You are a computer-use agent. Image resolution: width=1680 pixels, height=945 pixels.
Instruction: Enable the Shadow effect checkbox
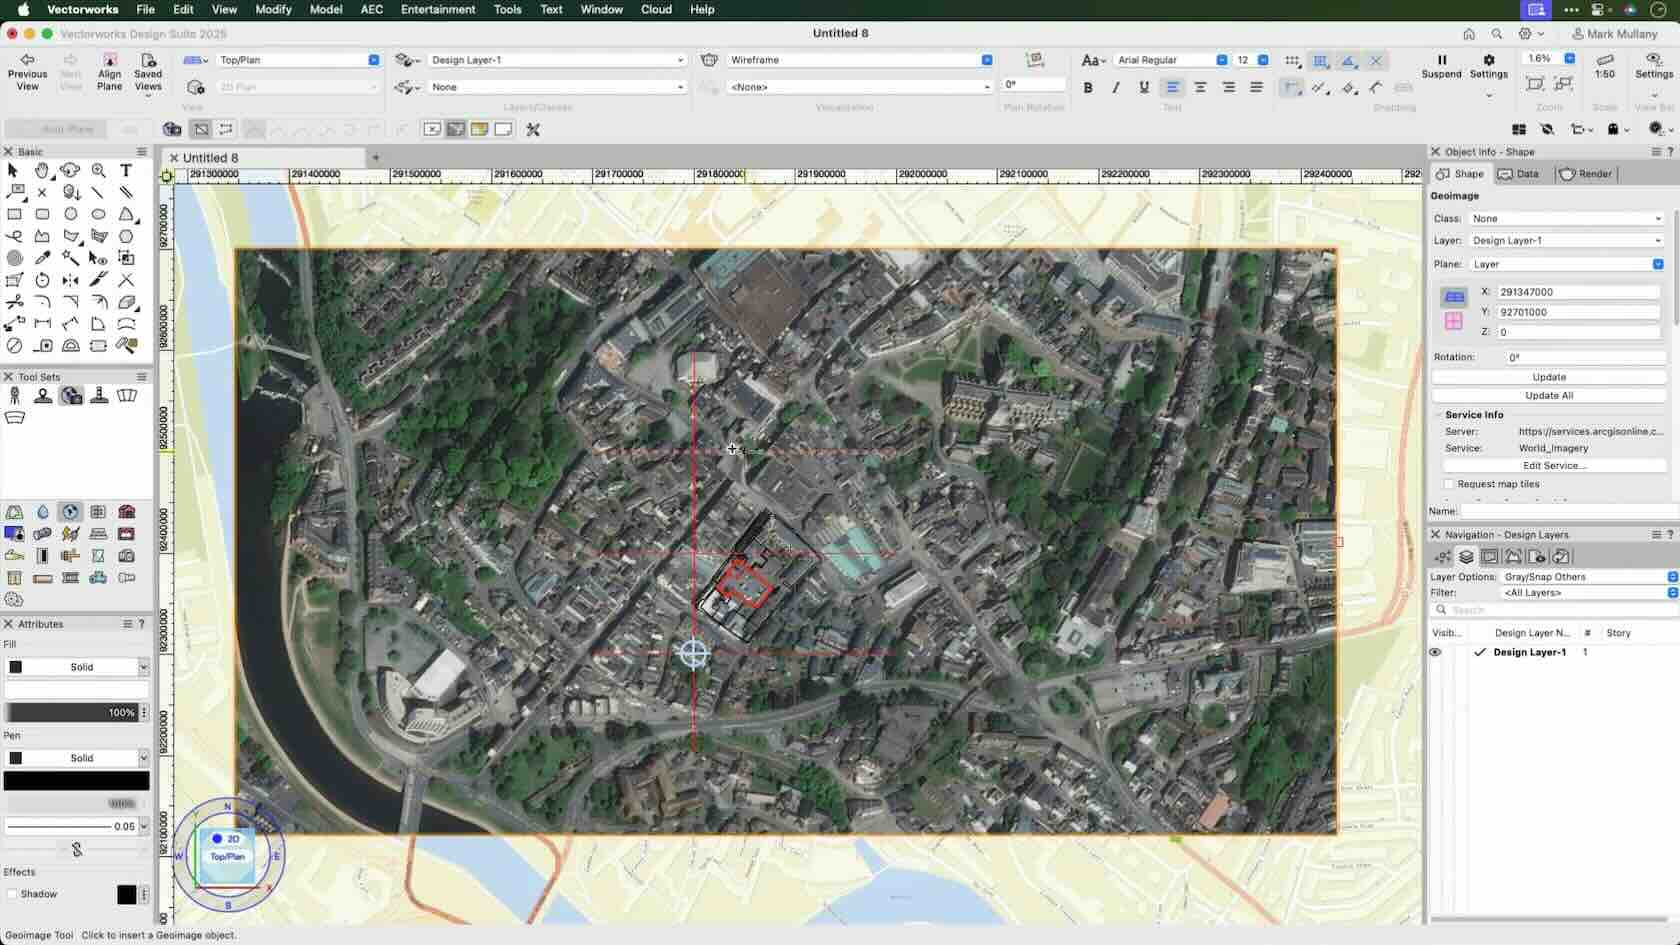click(13, 893)
